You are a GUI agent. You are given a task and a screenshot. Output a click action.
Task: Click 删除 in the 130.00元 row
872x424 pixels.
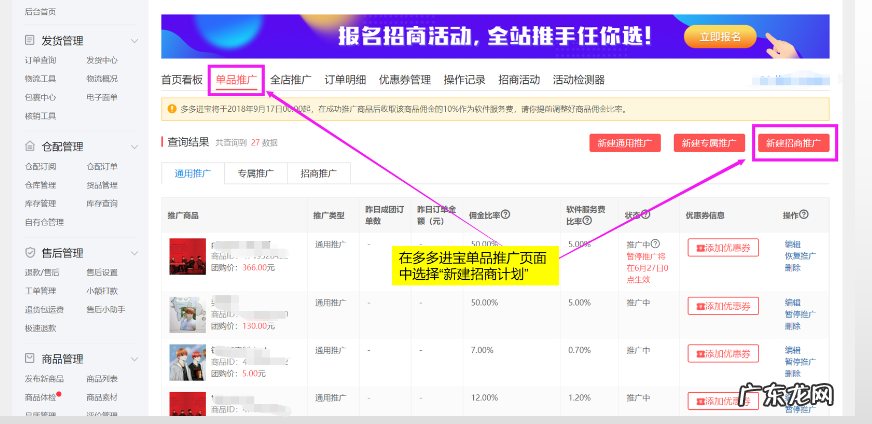(x=792, y=327)
